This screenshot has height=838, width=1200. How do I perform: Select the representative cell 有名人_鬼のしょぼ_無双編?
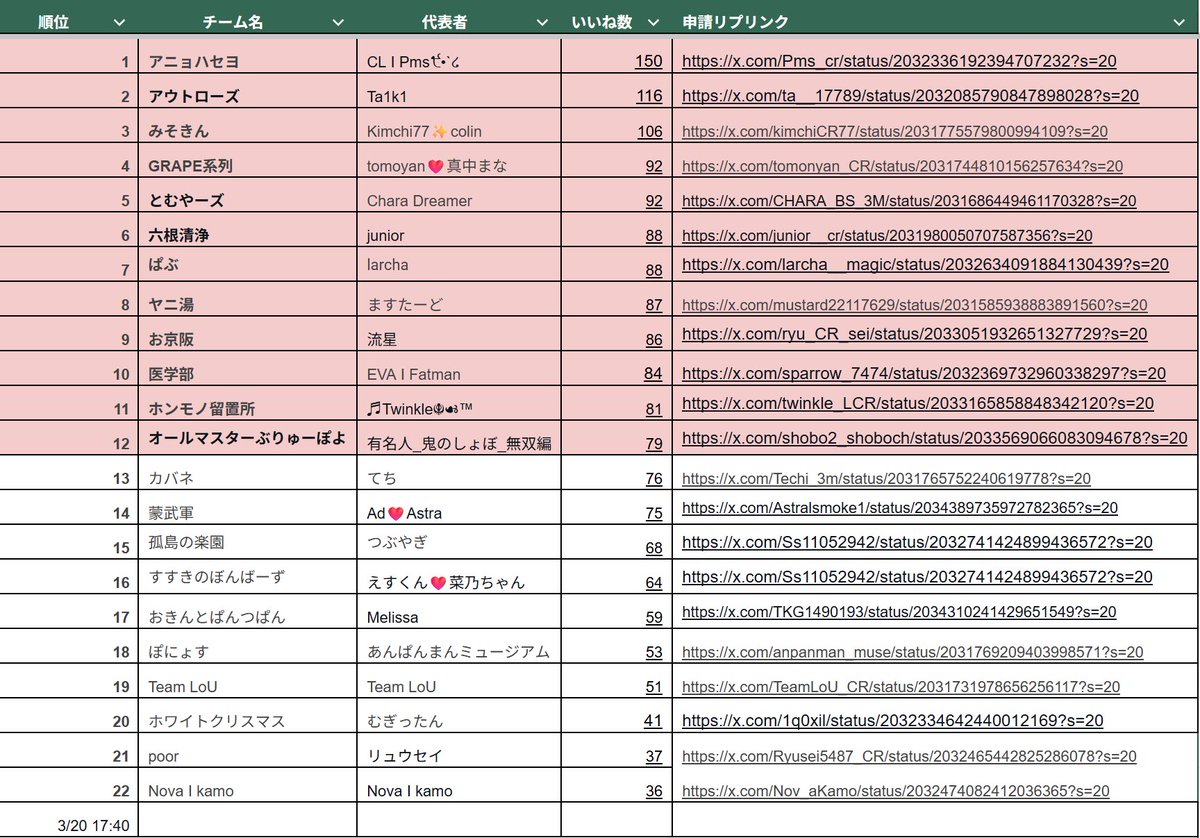pos(459,438)
